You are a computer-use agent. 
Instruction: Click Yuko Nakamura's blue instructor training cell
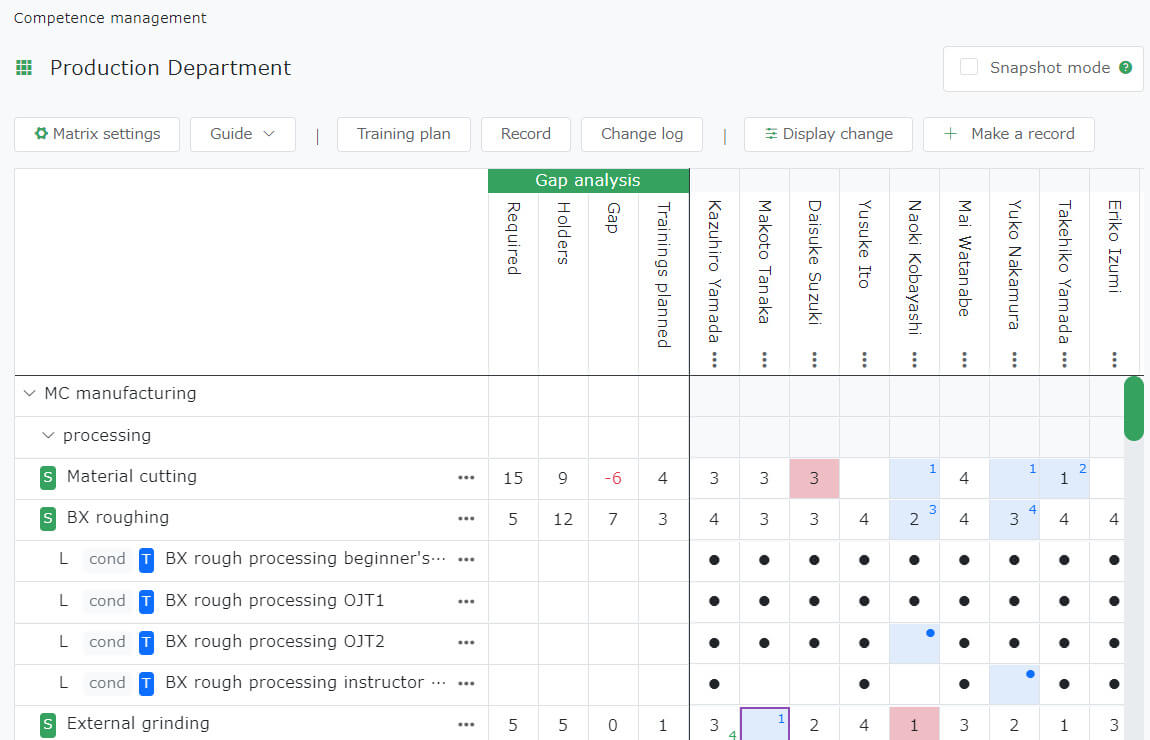tap(1014, 684)
